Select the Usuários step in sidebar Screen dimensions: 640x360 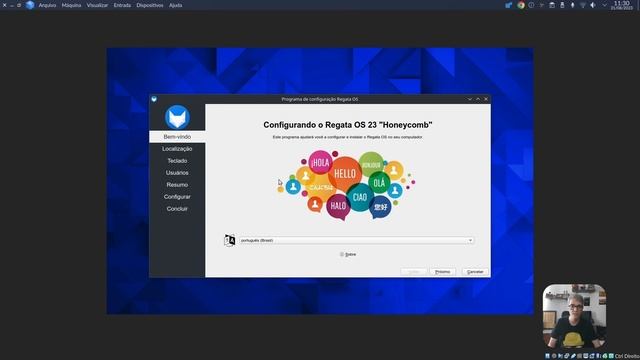click(x=177, y=173)
